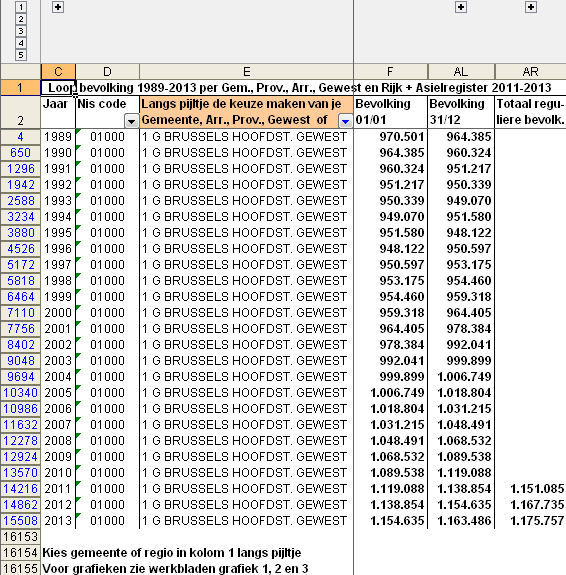Image resolution: width=566 pixels, height=575 pixels.
Task: Open the Gemeente filter dropdown arrow
Action: [345, 121]
